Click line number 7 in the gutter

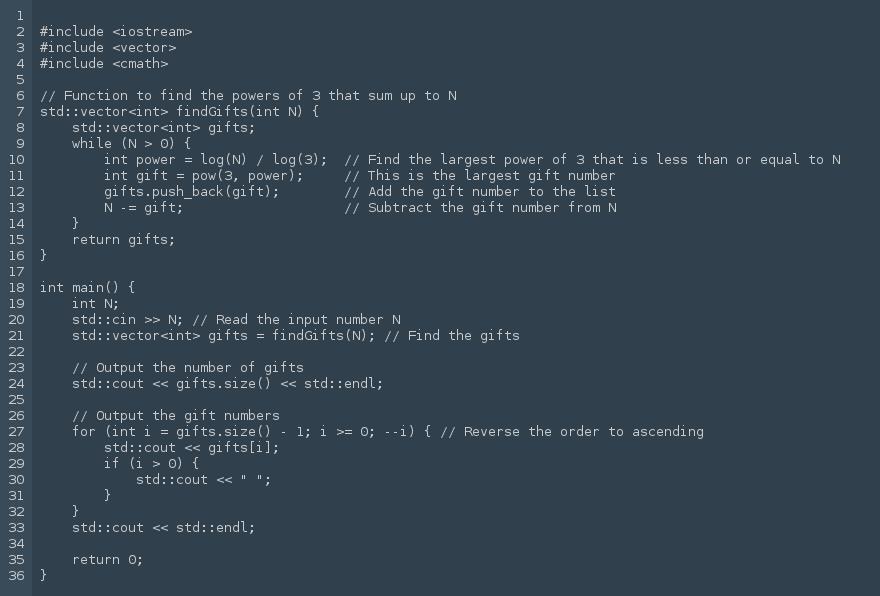coord(19,111)
